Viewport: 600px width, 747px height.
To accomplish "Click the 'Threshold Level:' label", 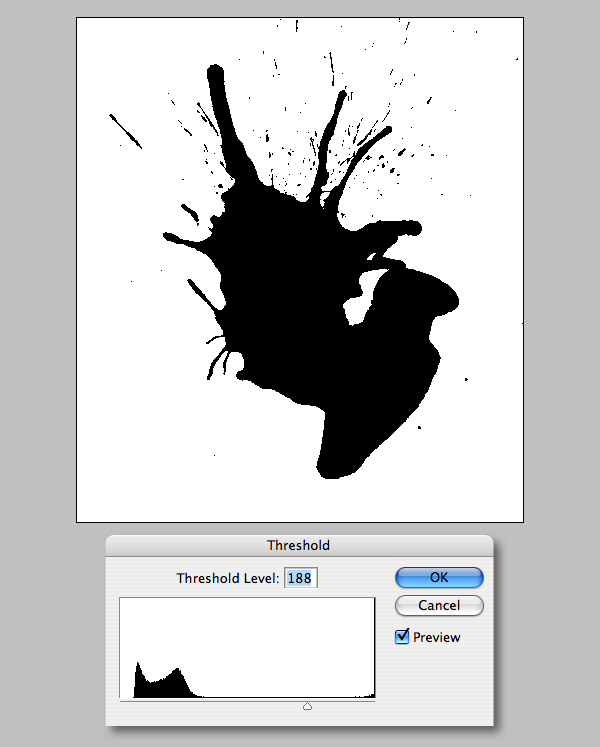I will point(228,578).
